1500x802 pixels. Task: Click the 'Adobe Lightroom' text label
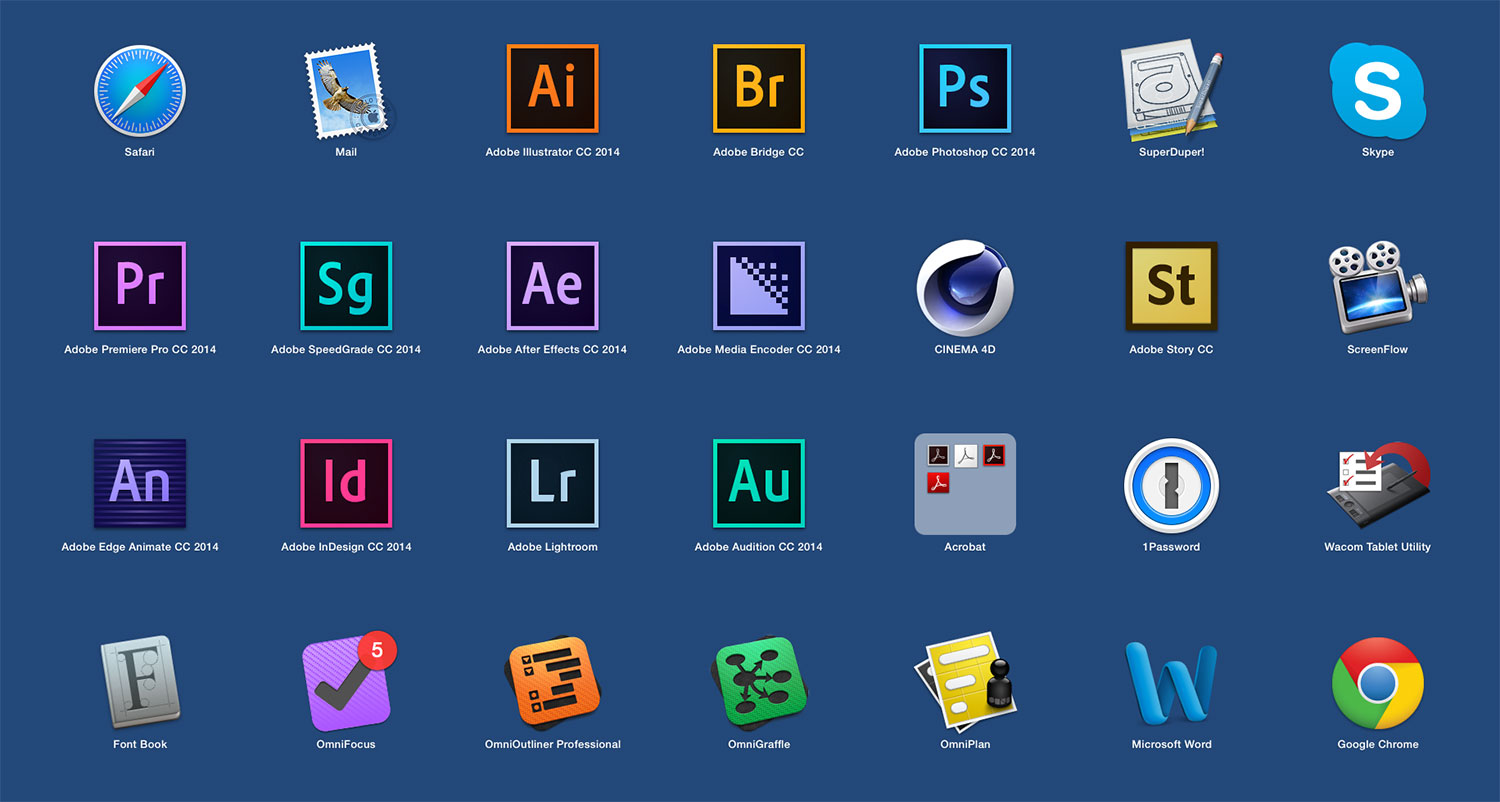[552, 547]
